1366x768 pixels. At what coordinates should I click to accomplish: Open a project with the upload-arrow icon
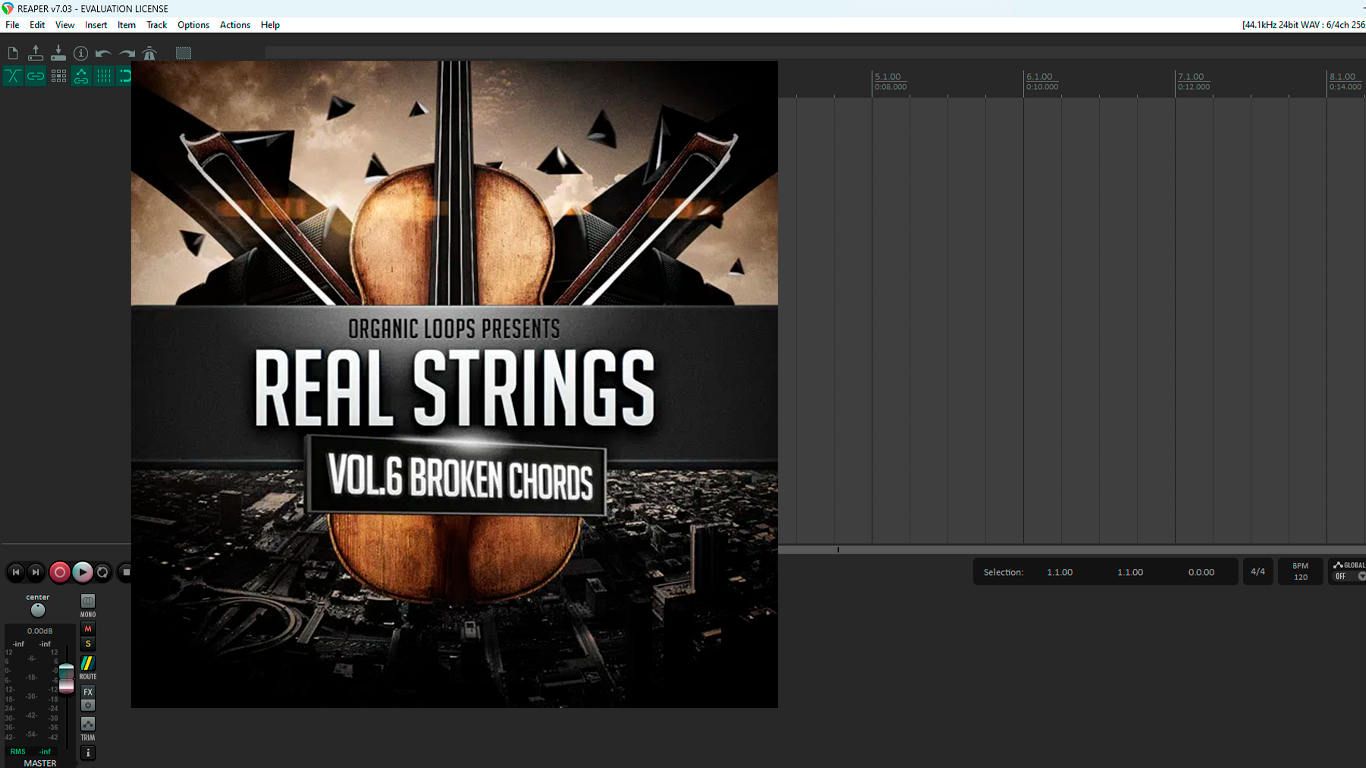click(36, 53)
